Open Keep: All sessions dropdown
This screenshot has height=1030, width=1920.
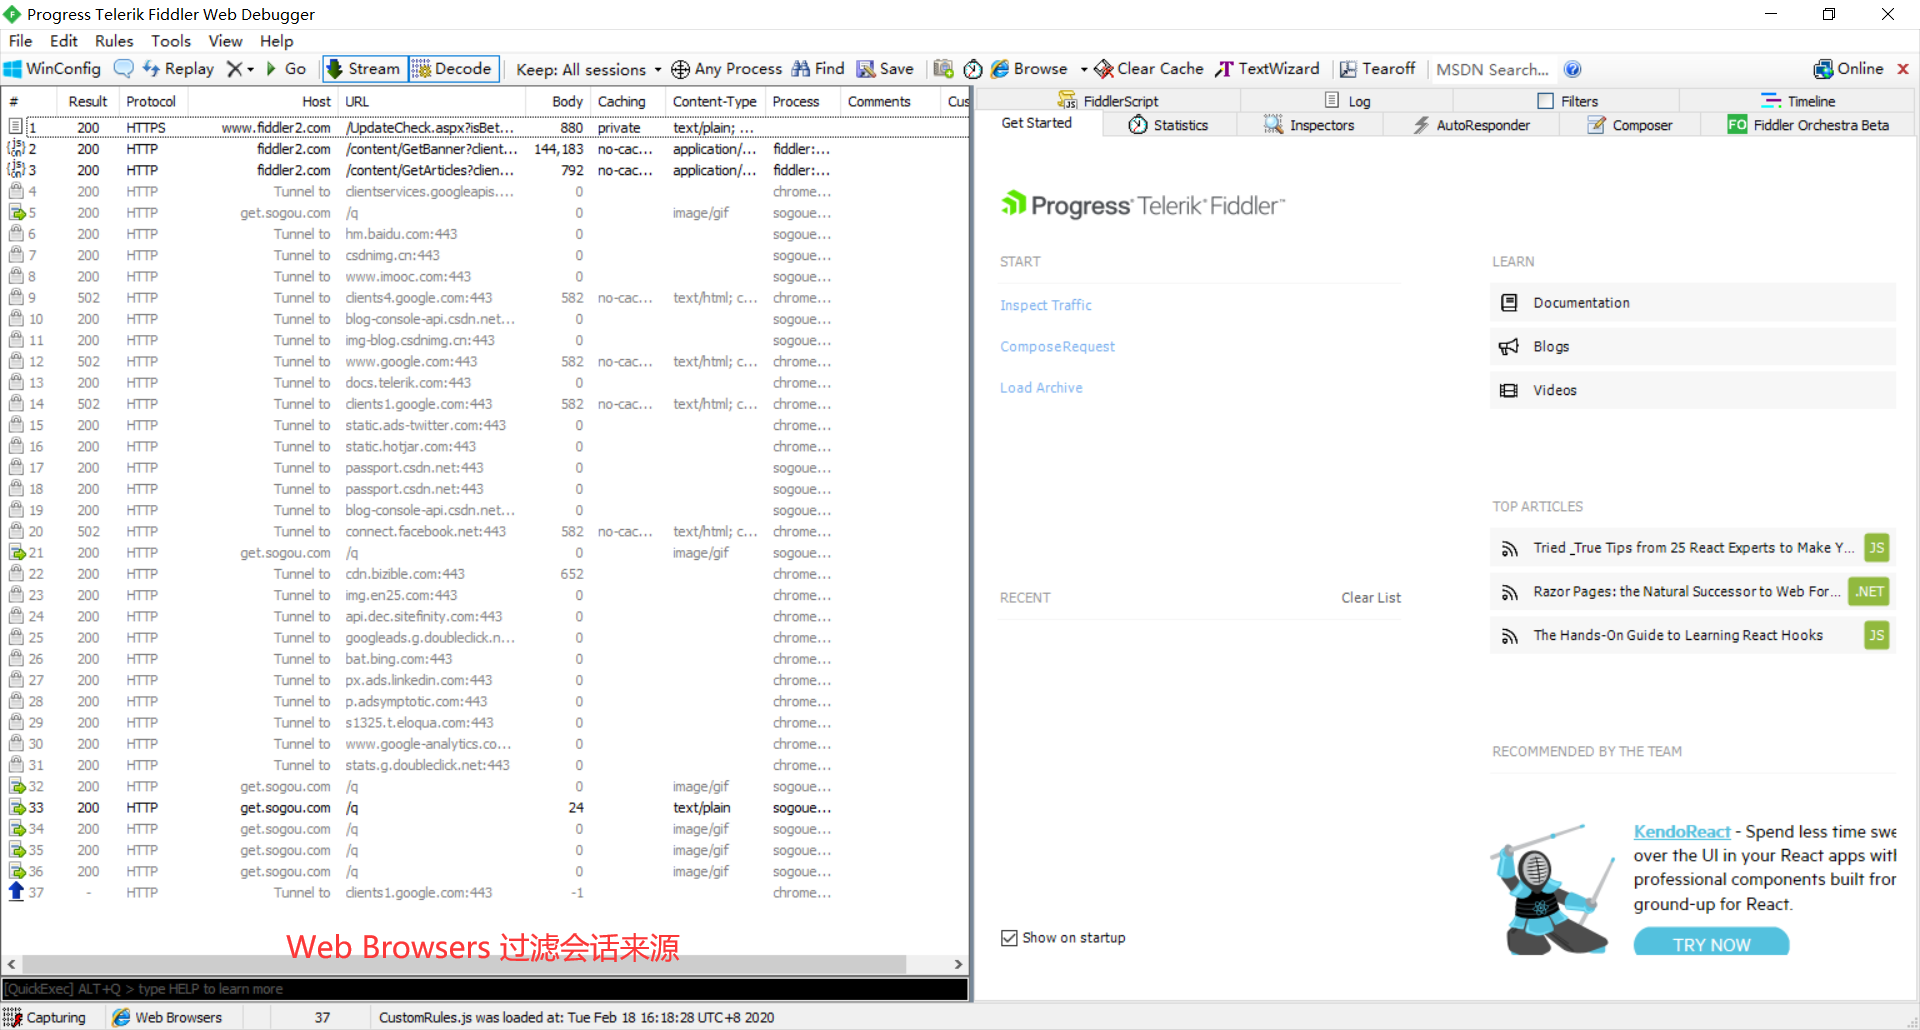(588, 69)
